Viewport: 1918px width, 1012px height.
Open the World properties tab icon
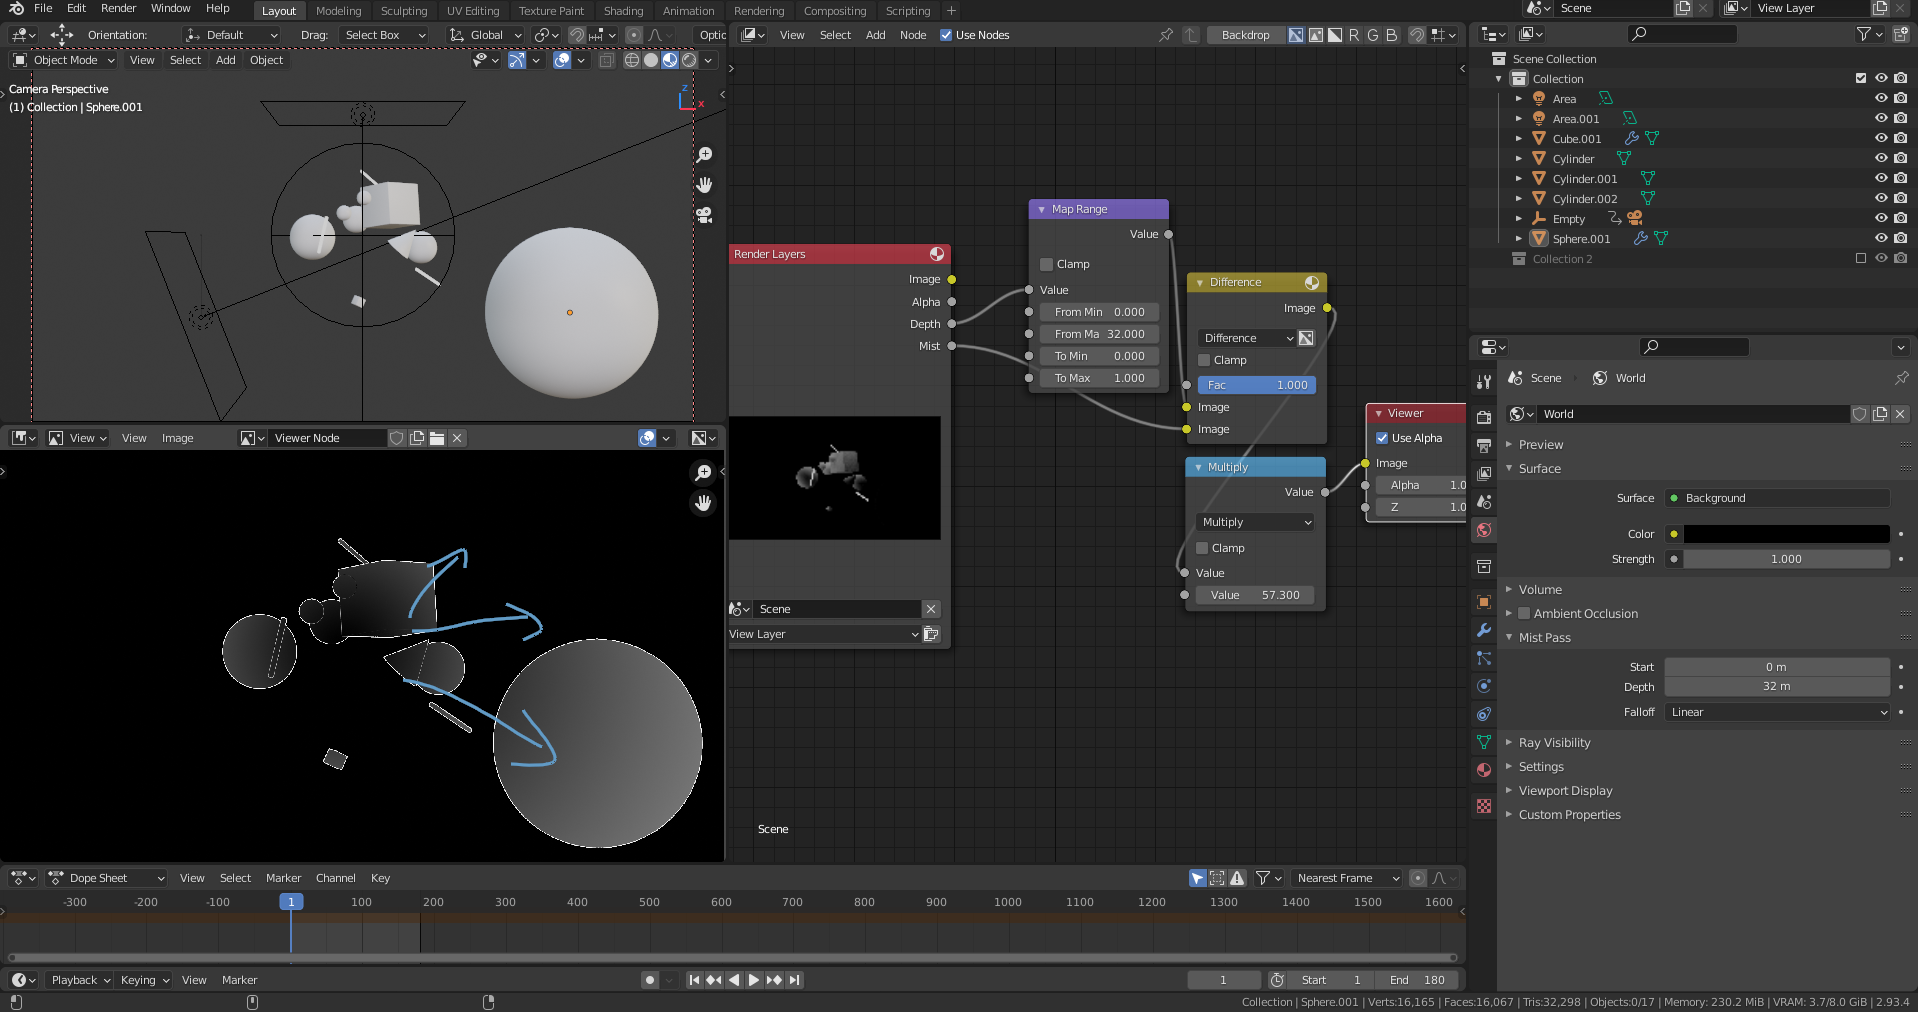[1484, 530]
